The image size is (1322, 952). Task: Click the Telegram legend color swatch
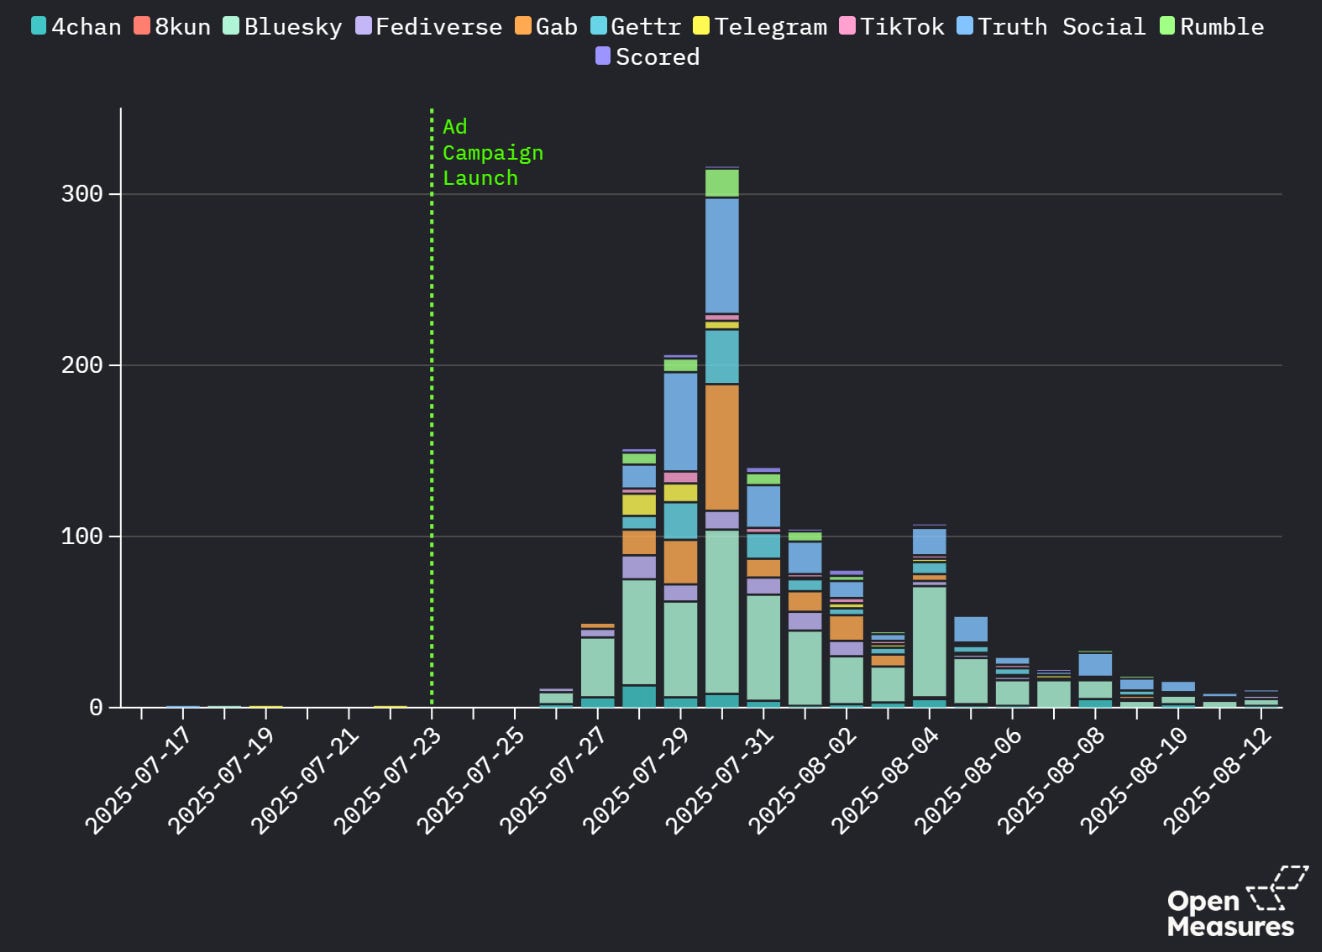[701, 25]
